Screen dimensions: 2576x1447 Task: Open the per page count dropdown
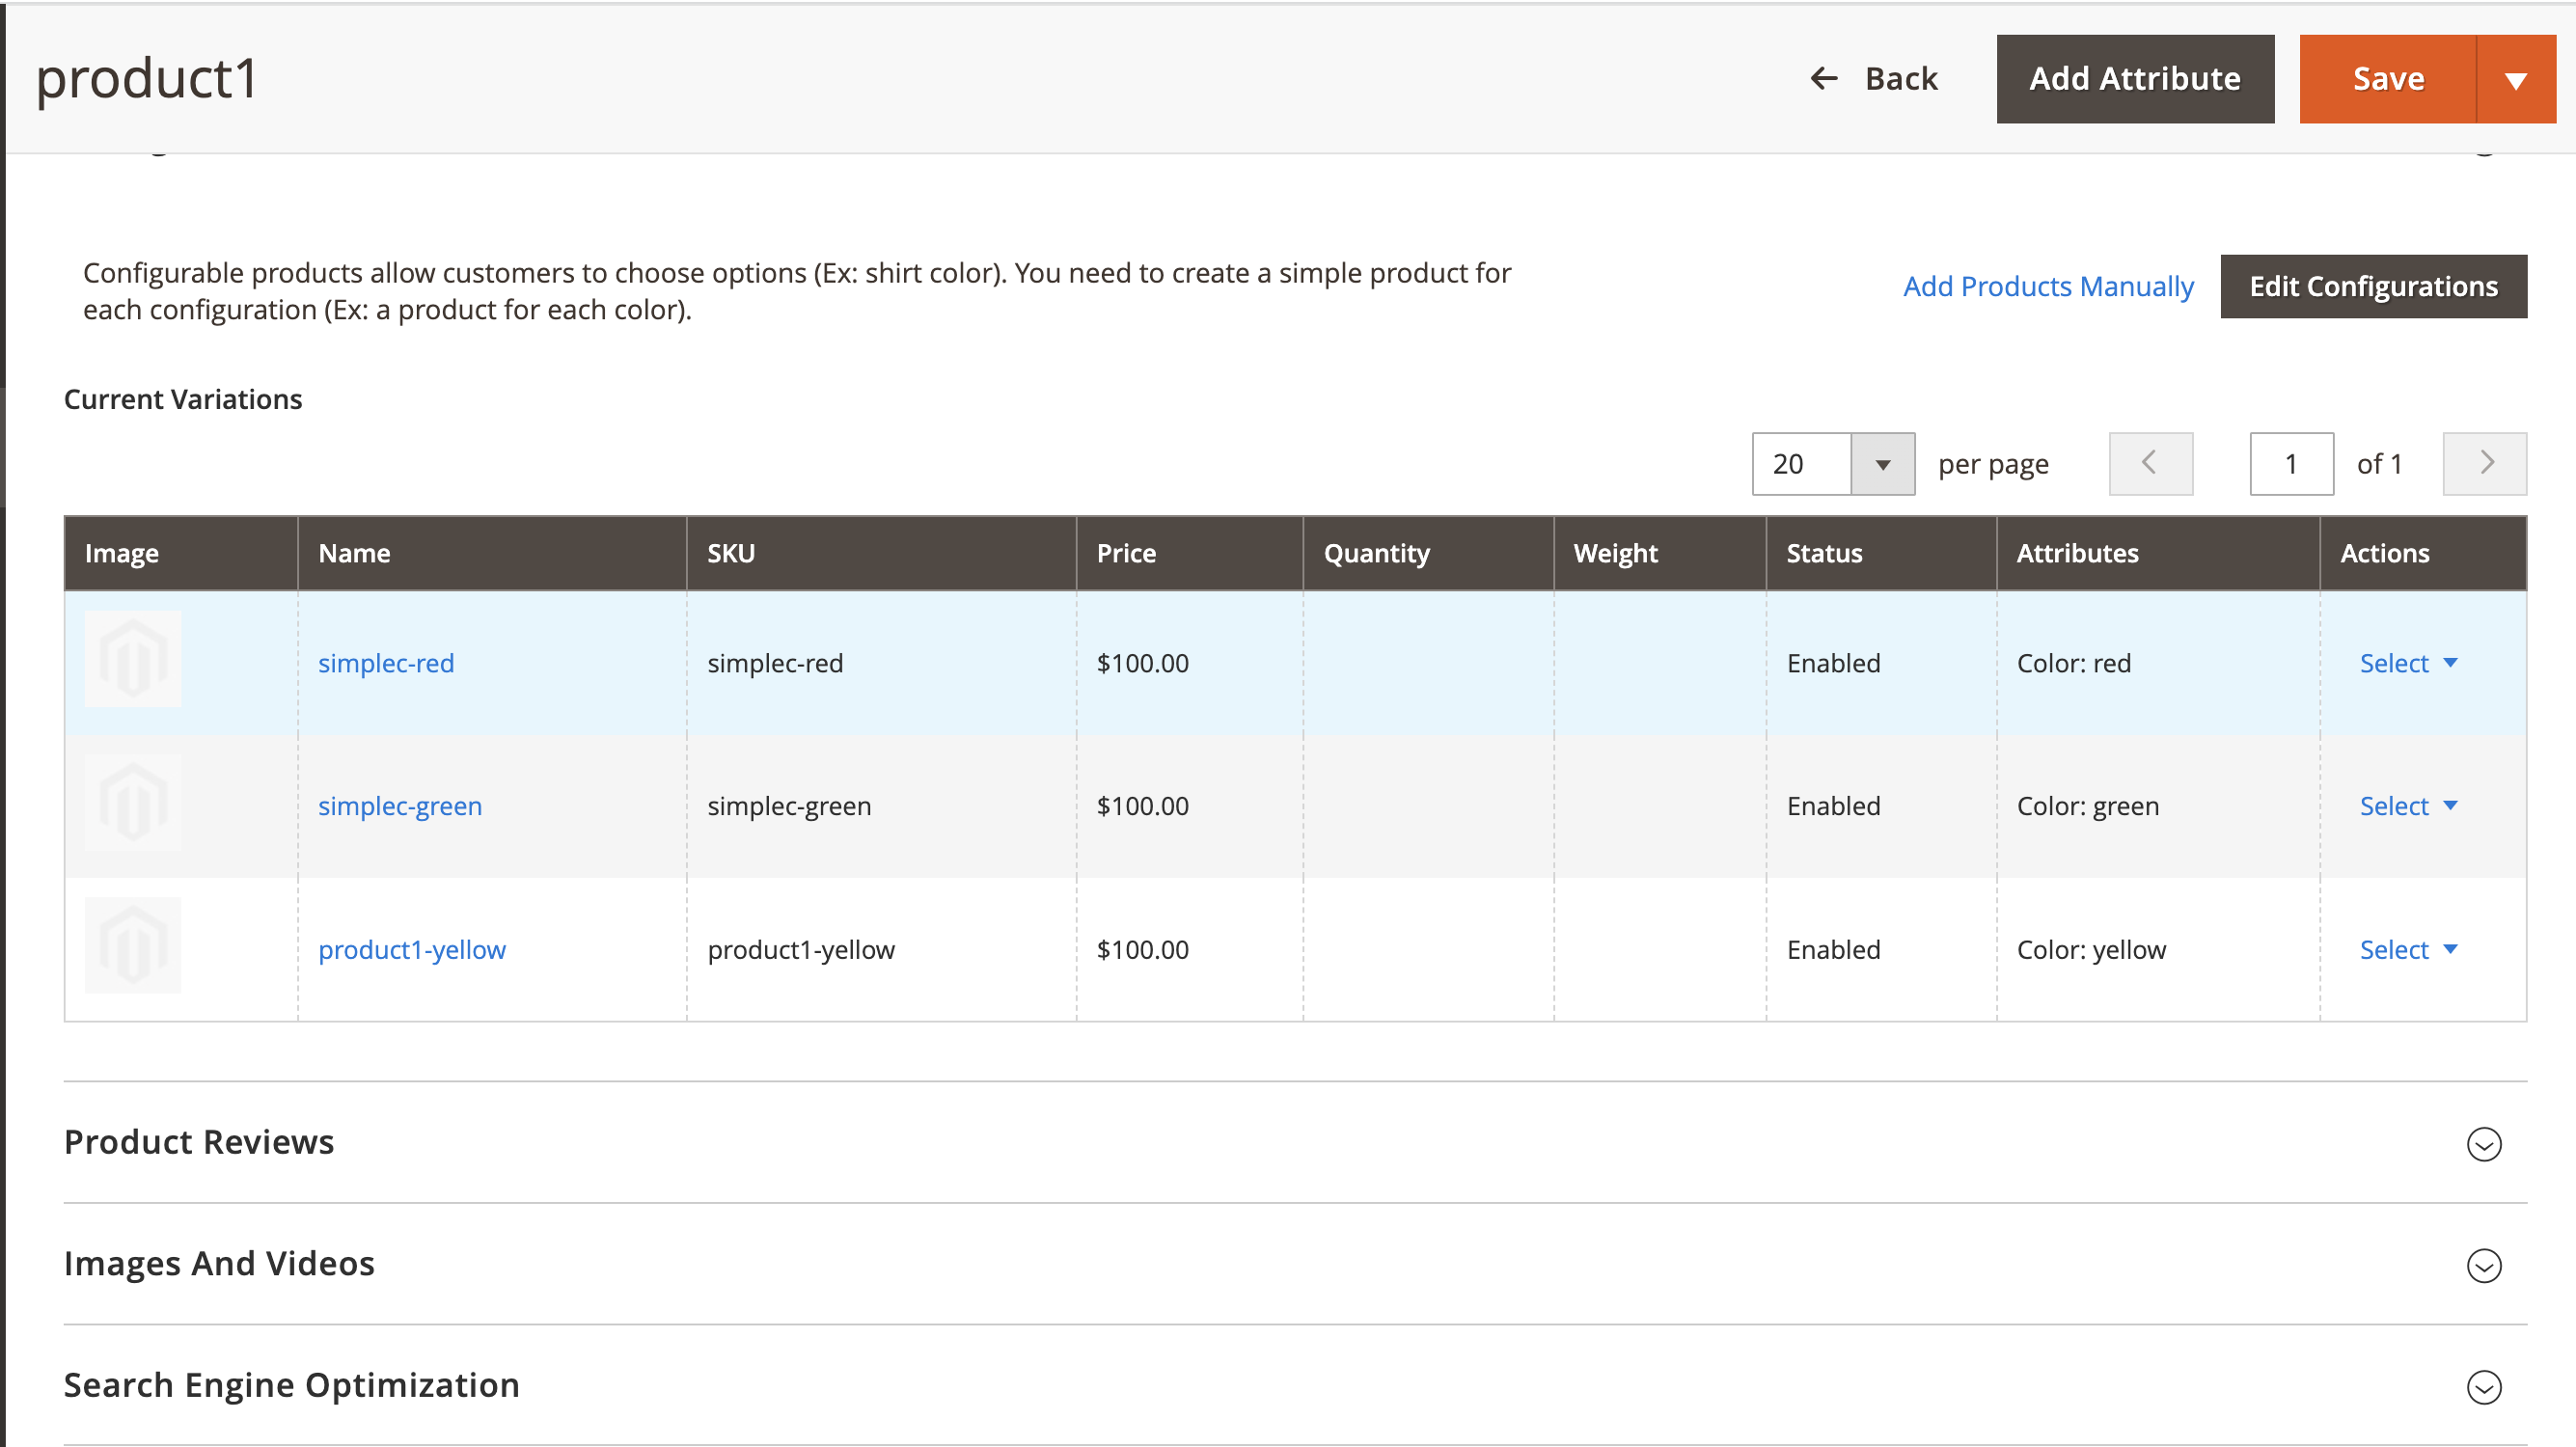(1884, 463)
